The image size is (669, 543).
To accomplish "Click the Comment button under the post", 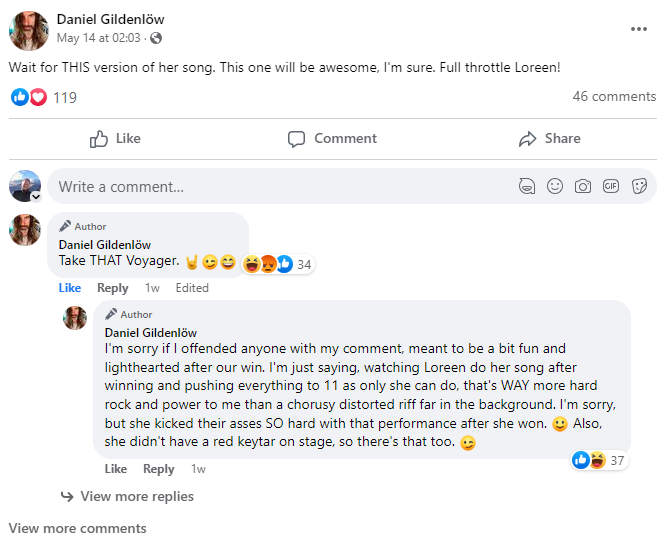I will [333, 139].
